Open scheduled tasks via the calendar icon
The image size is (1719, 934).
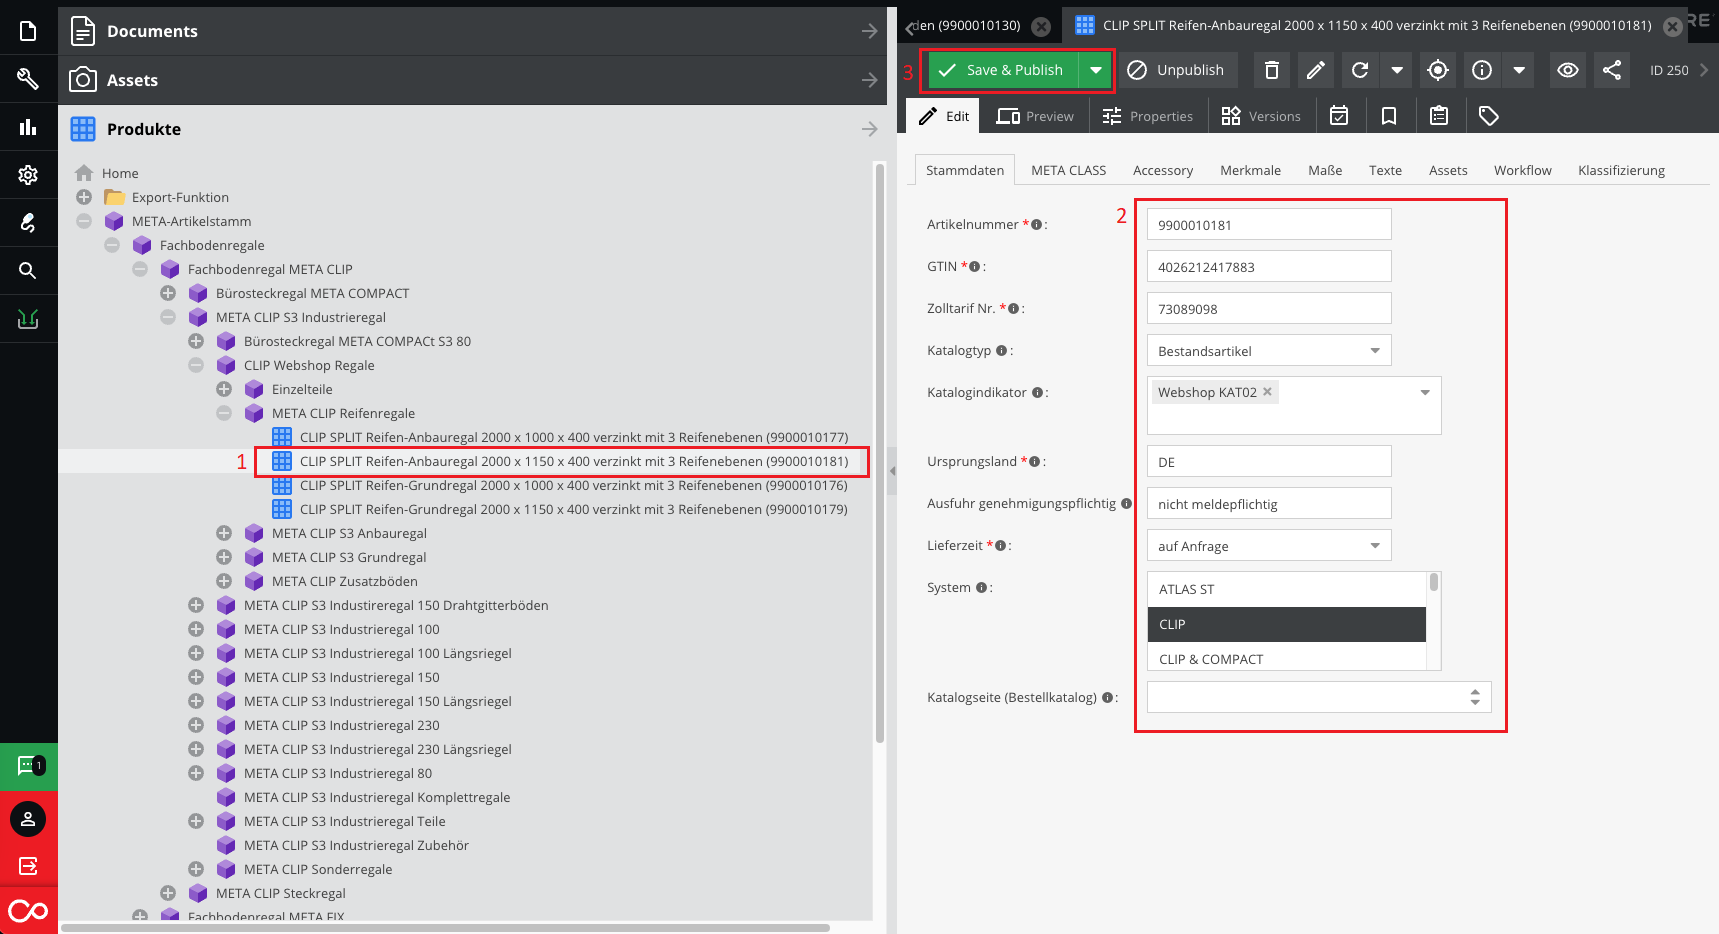pos(1340,115)
